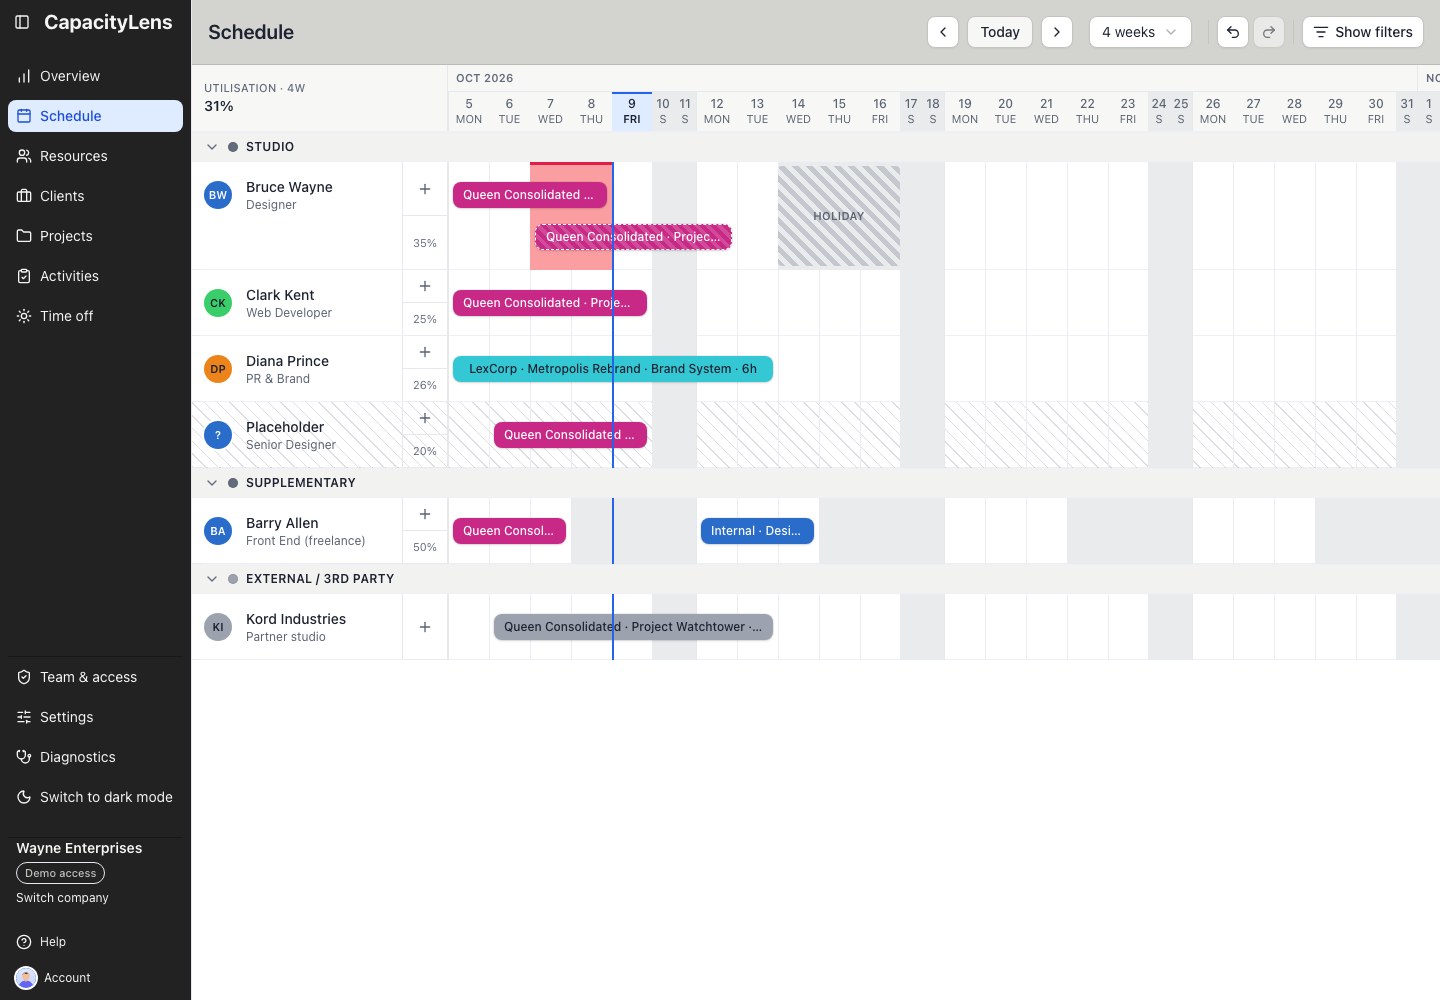Open the account avatar menu

click(26, 978)
